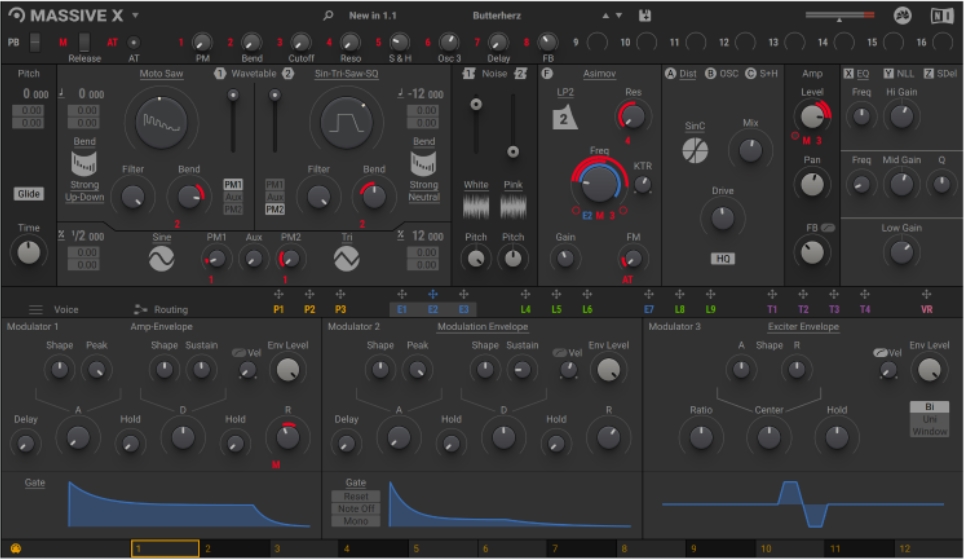Screen dimensions: 964x559
Task: Select the Uni mode button
Action: tap(930, 419)
